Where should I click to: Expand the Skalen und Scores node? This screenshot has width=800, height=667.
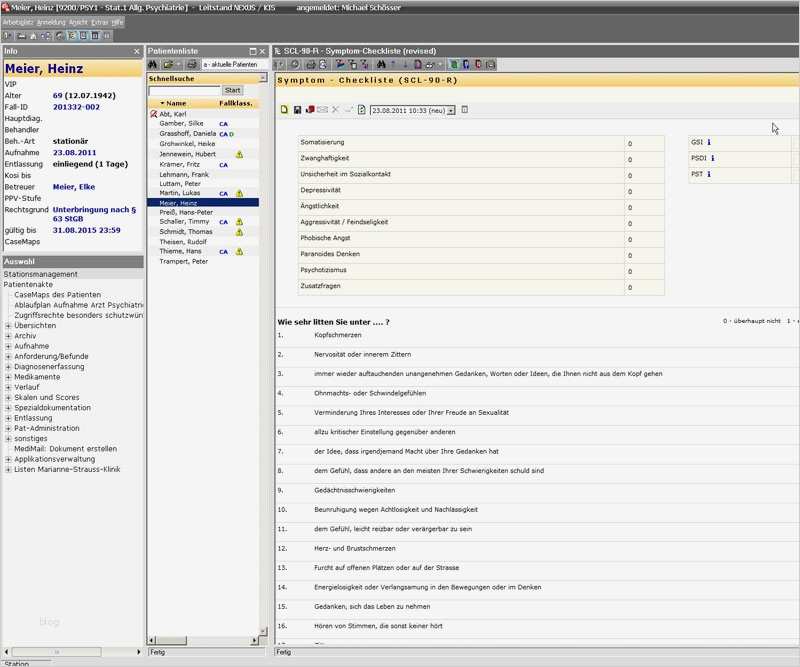pyautogui.click(x=8, y=397)
